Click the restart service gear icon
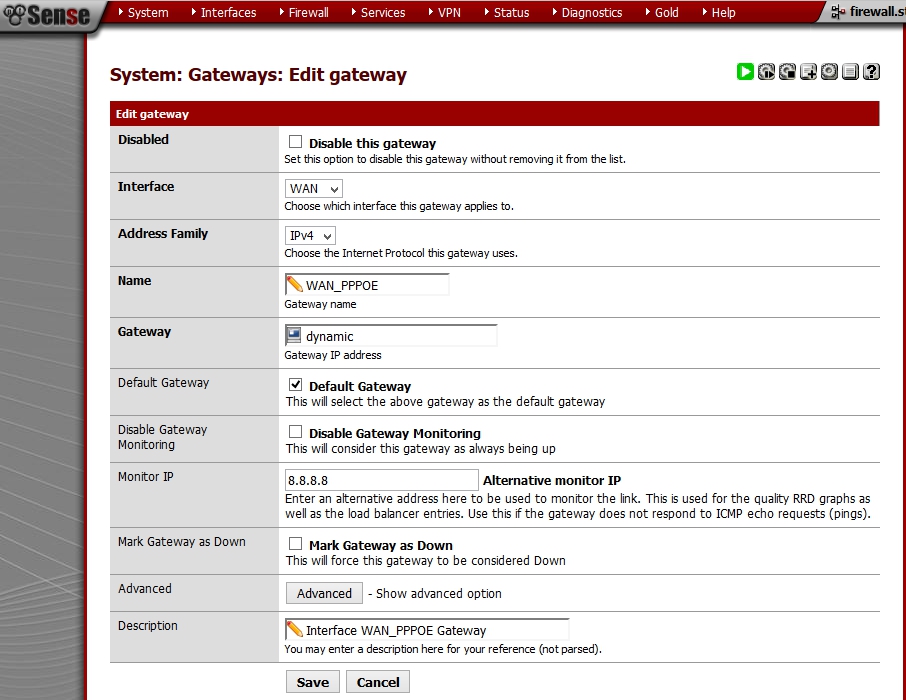 (x=766, y=71)
